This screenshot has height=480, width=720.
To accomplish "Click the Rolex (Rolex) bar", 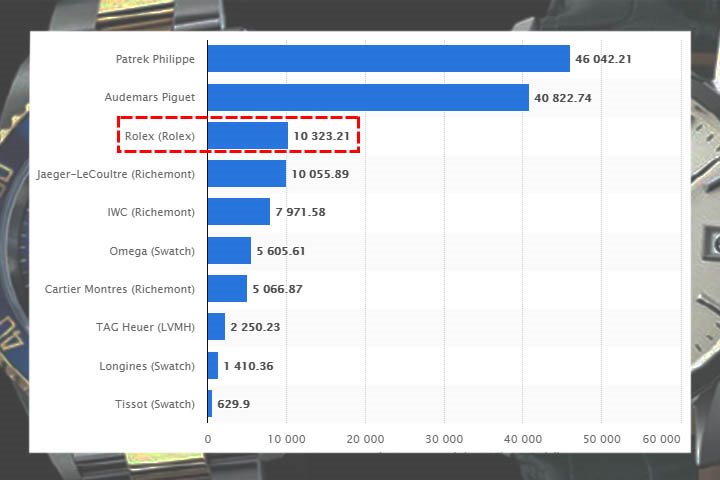I will click(248, 136).
